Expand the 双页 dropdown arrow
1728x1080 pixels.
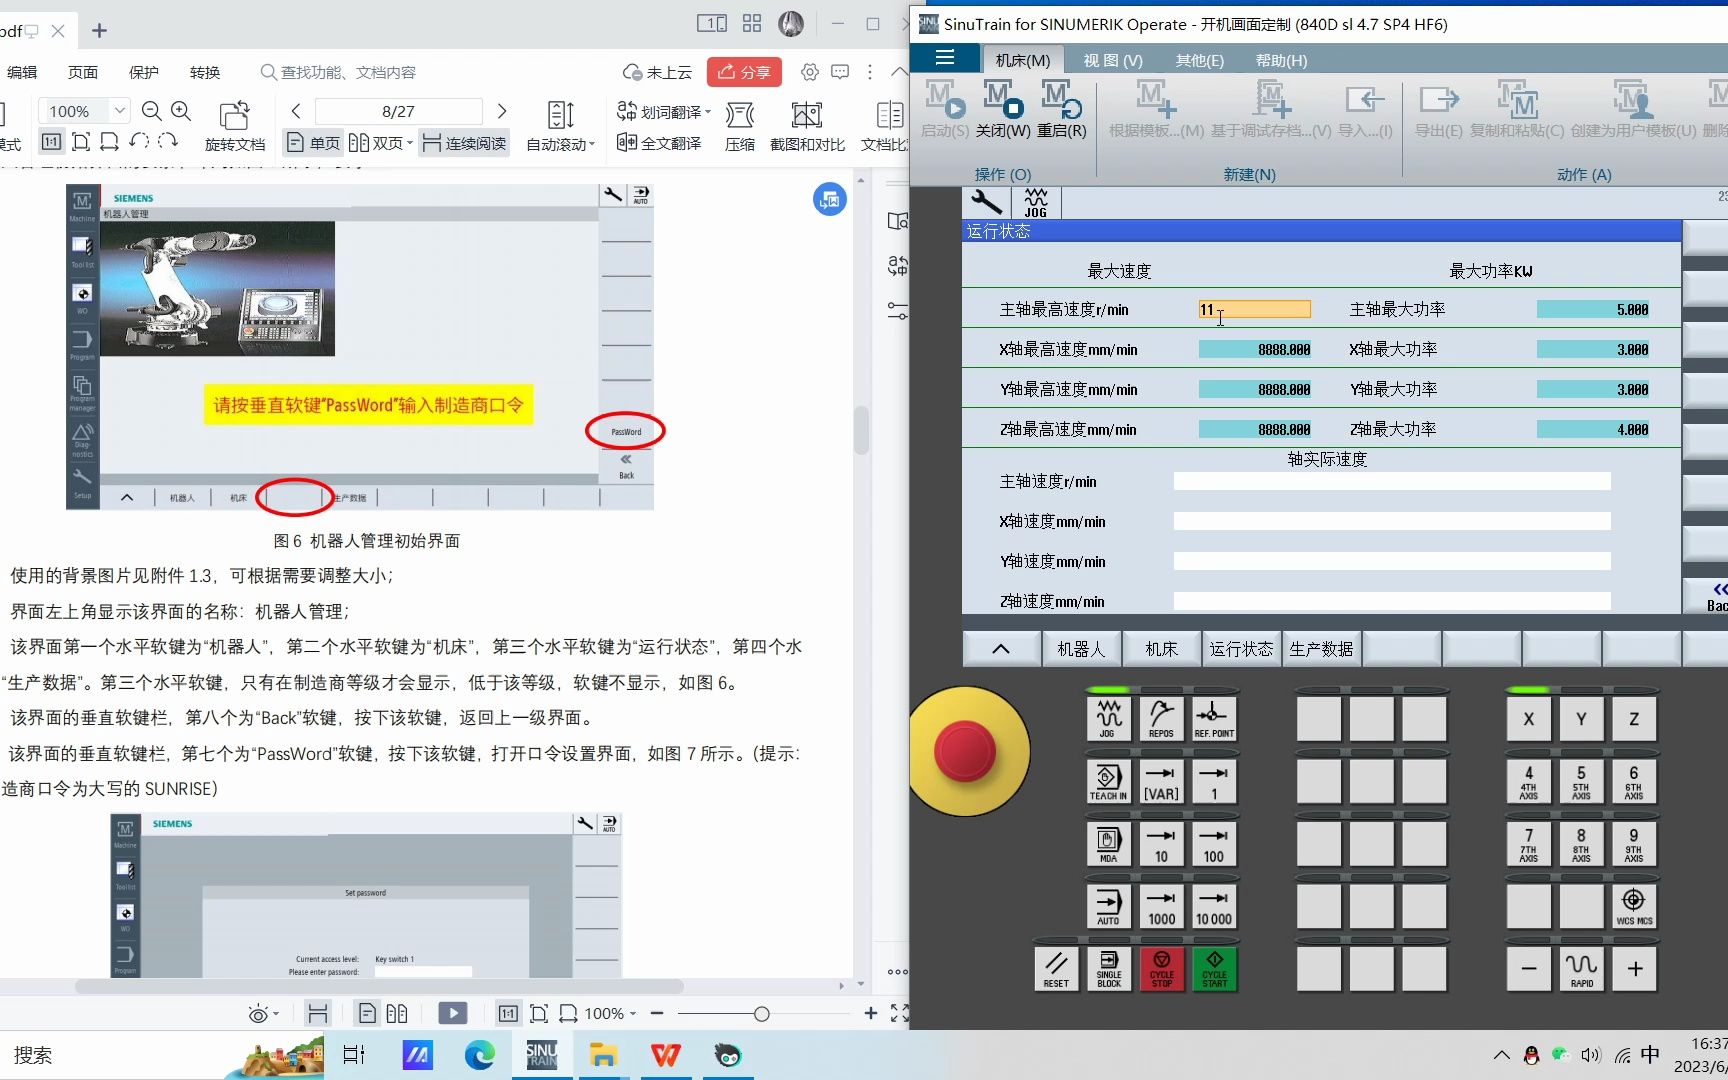tap(409, 144)
